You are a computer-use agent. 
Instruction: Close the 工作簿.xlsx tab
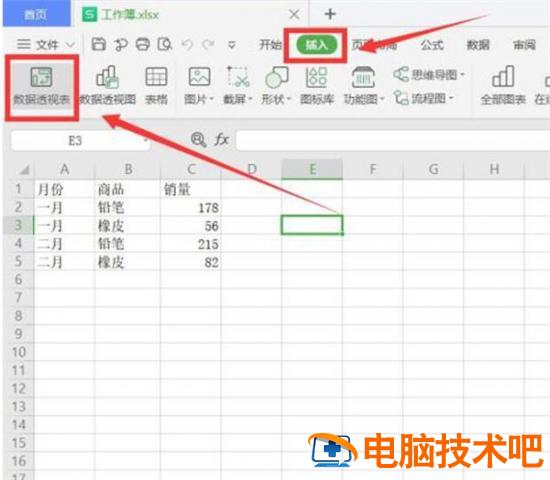coord(294,14)
